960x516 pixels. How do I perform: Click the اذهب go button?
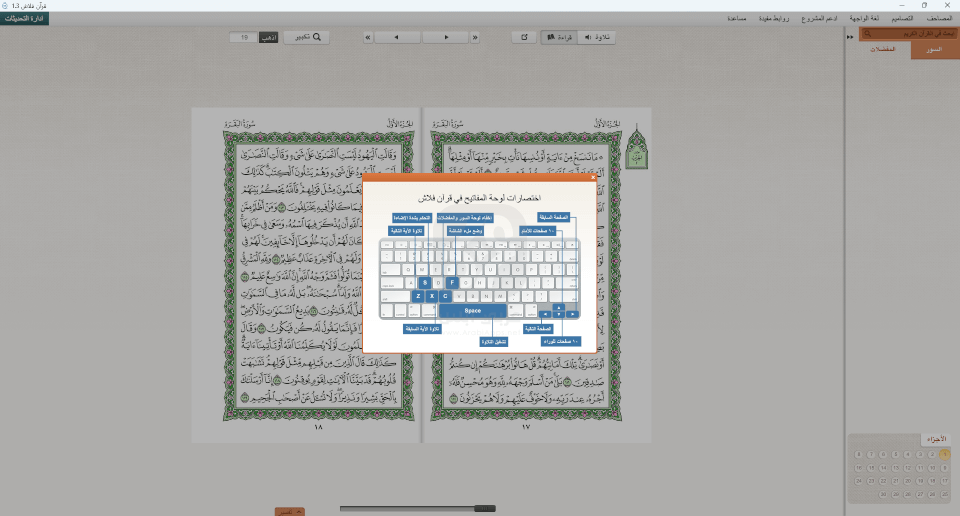[269, 37]
